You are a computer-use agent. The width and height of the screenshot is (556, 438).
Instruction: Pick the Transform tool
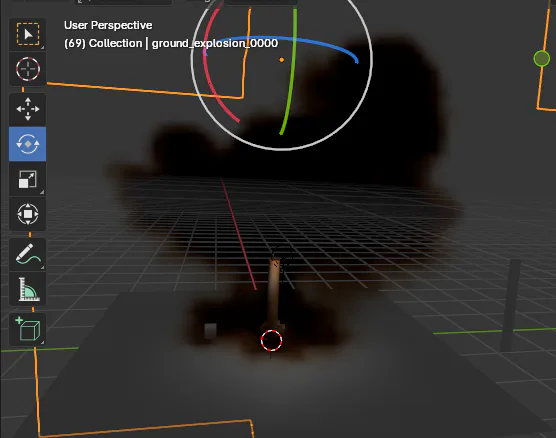(x=28, y=214)
